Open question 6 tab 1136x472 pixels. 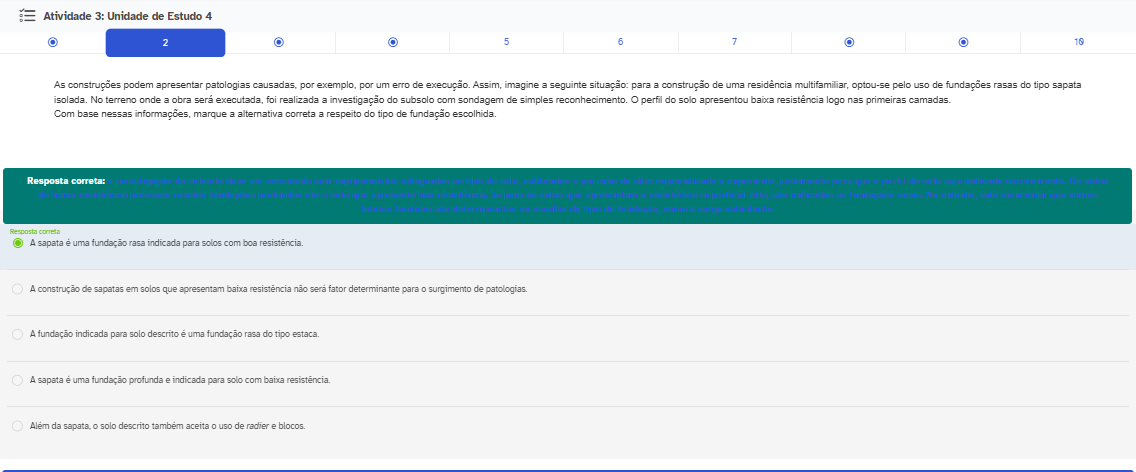620,42
